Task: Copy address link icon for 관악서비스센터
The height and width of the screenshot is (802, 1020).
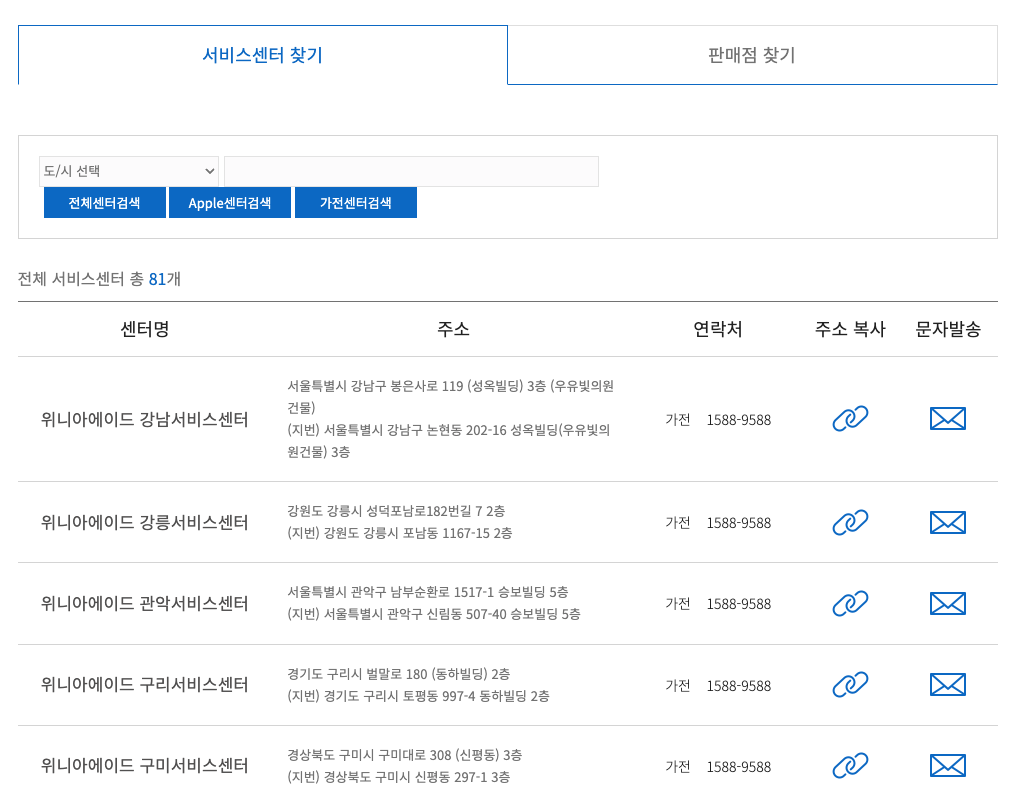Action: (850, 604)
